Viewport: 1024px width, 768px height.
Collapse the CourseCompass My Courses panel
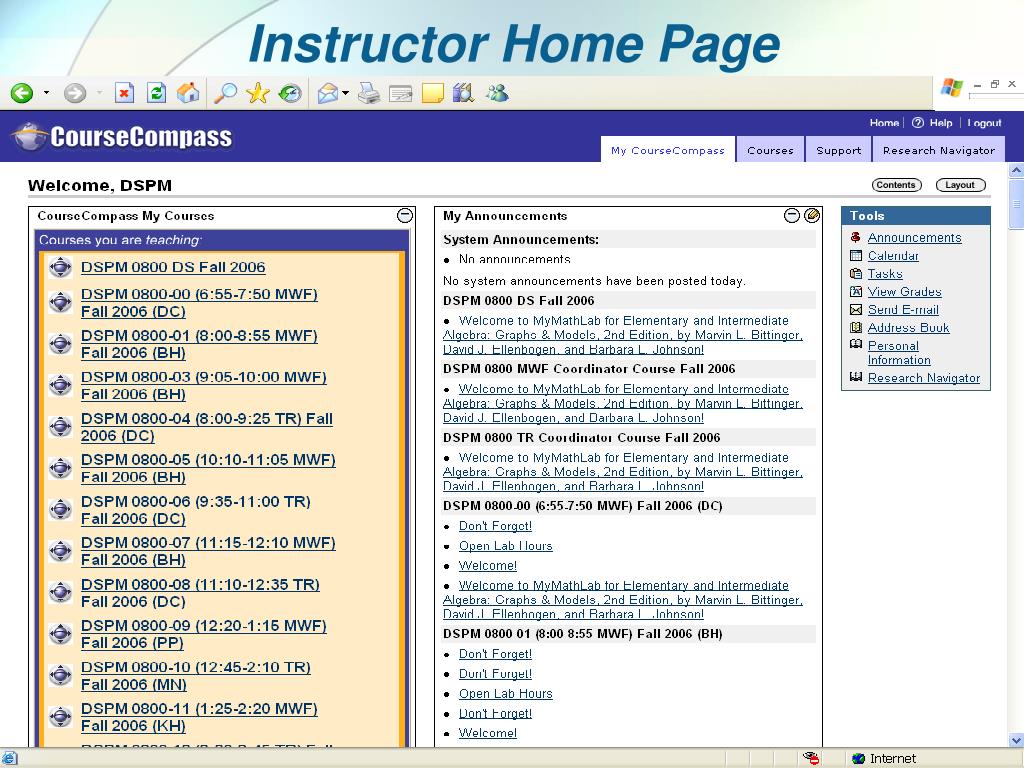point(405,216)
